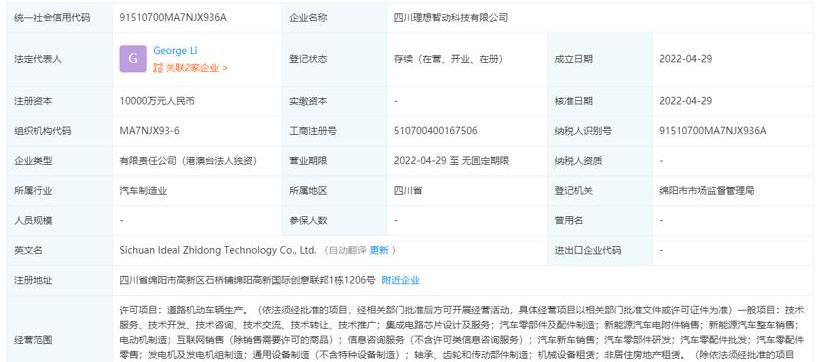This screenshot has width=820, height=362.
Task: Click region value 四川省
Action: pyautogui.click(x=408, y=191)
